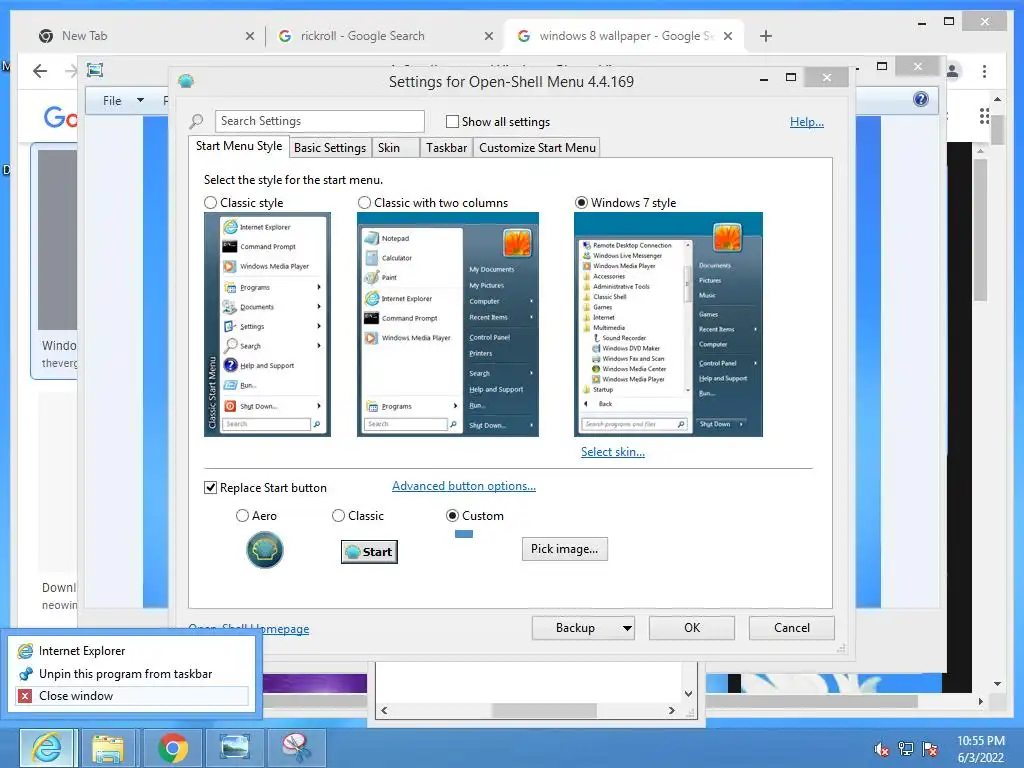Image resolution: width=1024 pixels, height=768 pixels.
Task: Toggle the Show all settings checkbox
Action: 452,121
